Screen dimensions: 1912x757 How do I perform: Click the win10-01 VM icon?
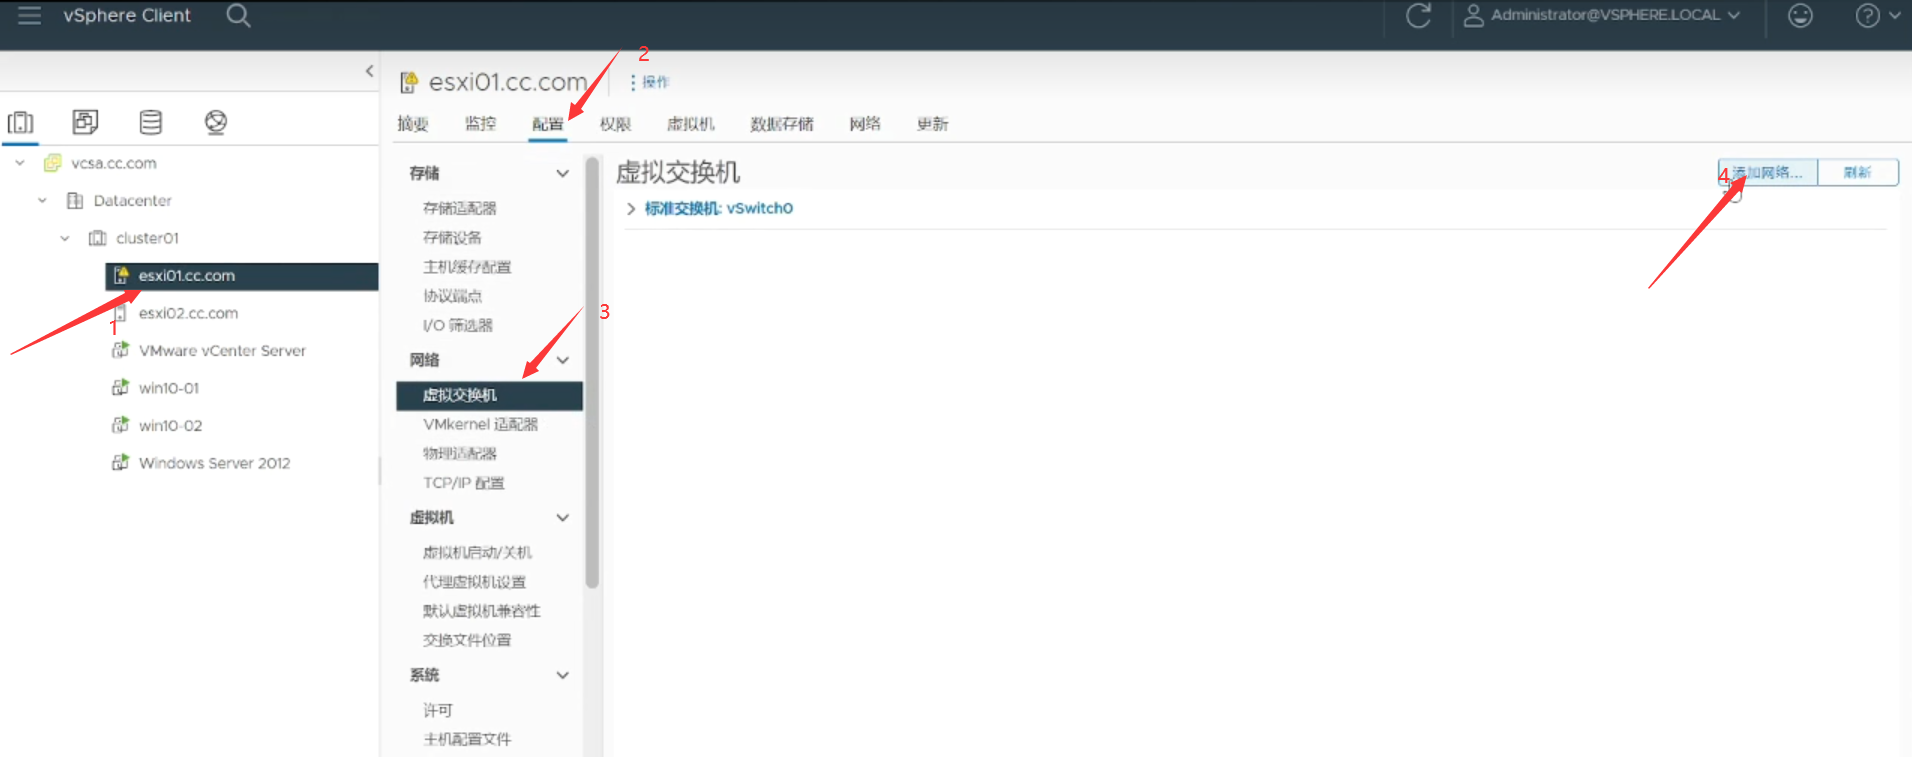120,388
